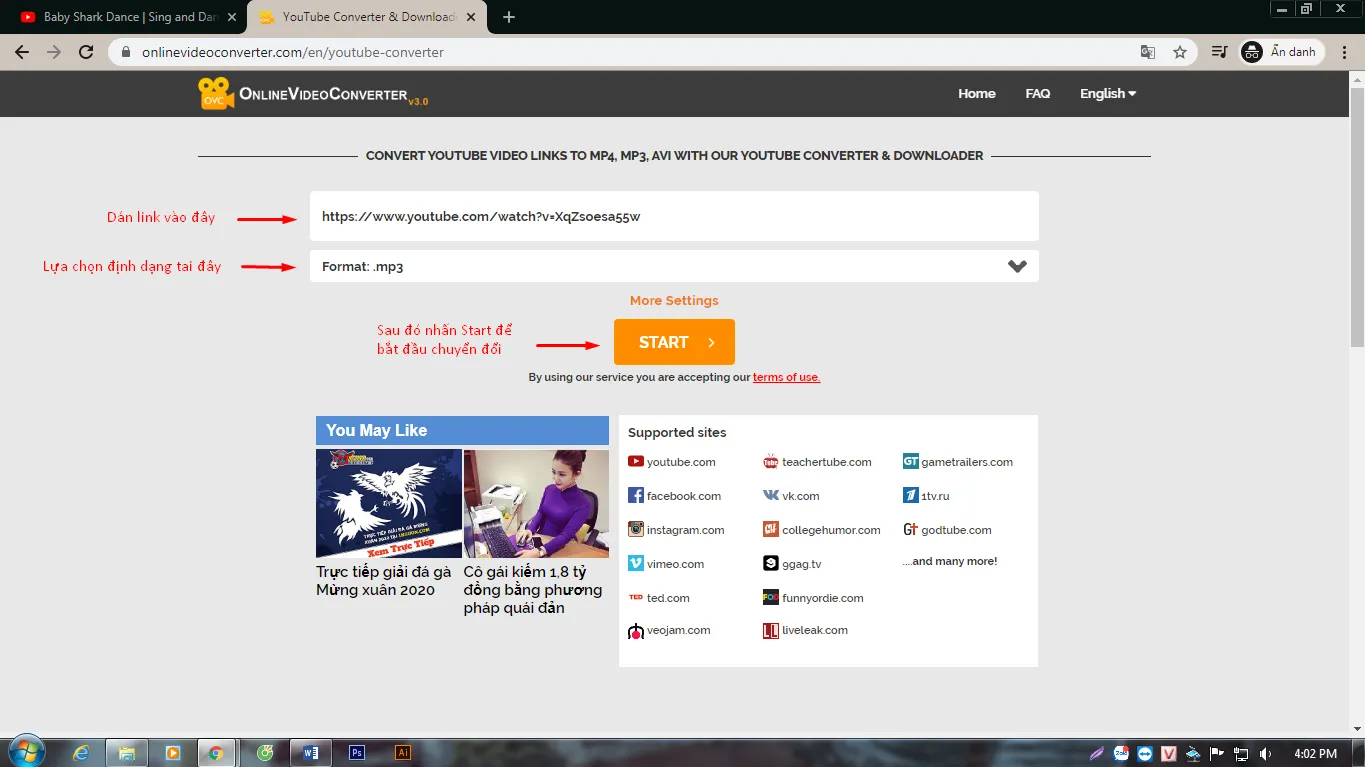Click the network tray icon

1241,754
